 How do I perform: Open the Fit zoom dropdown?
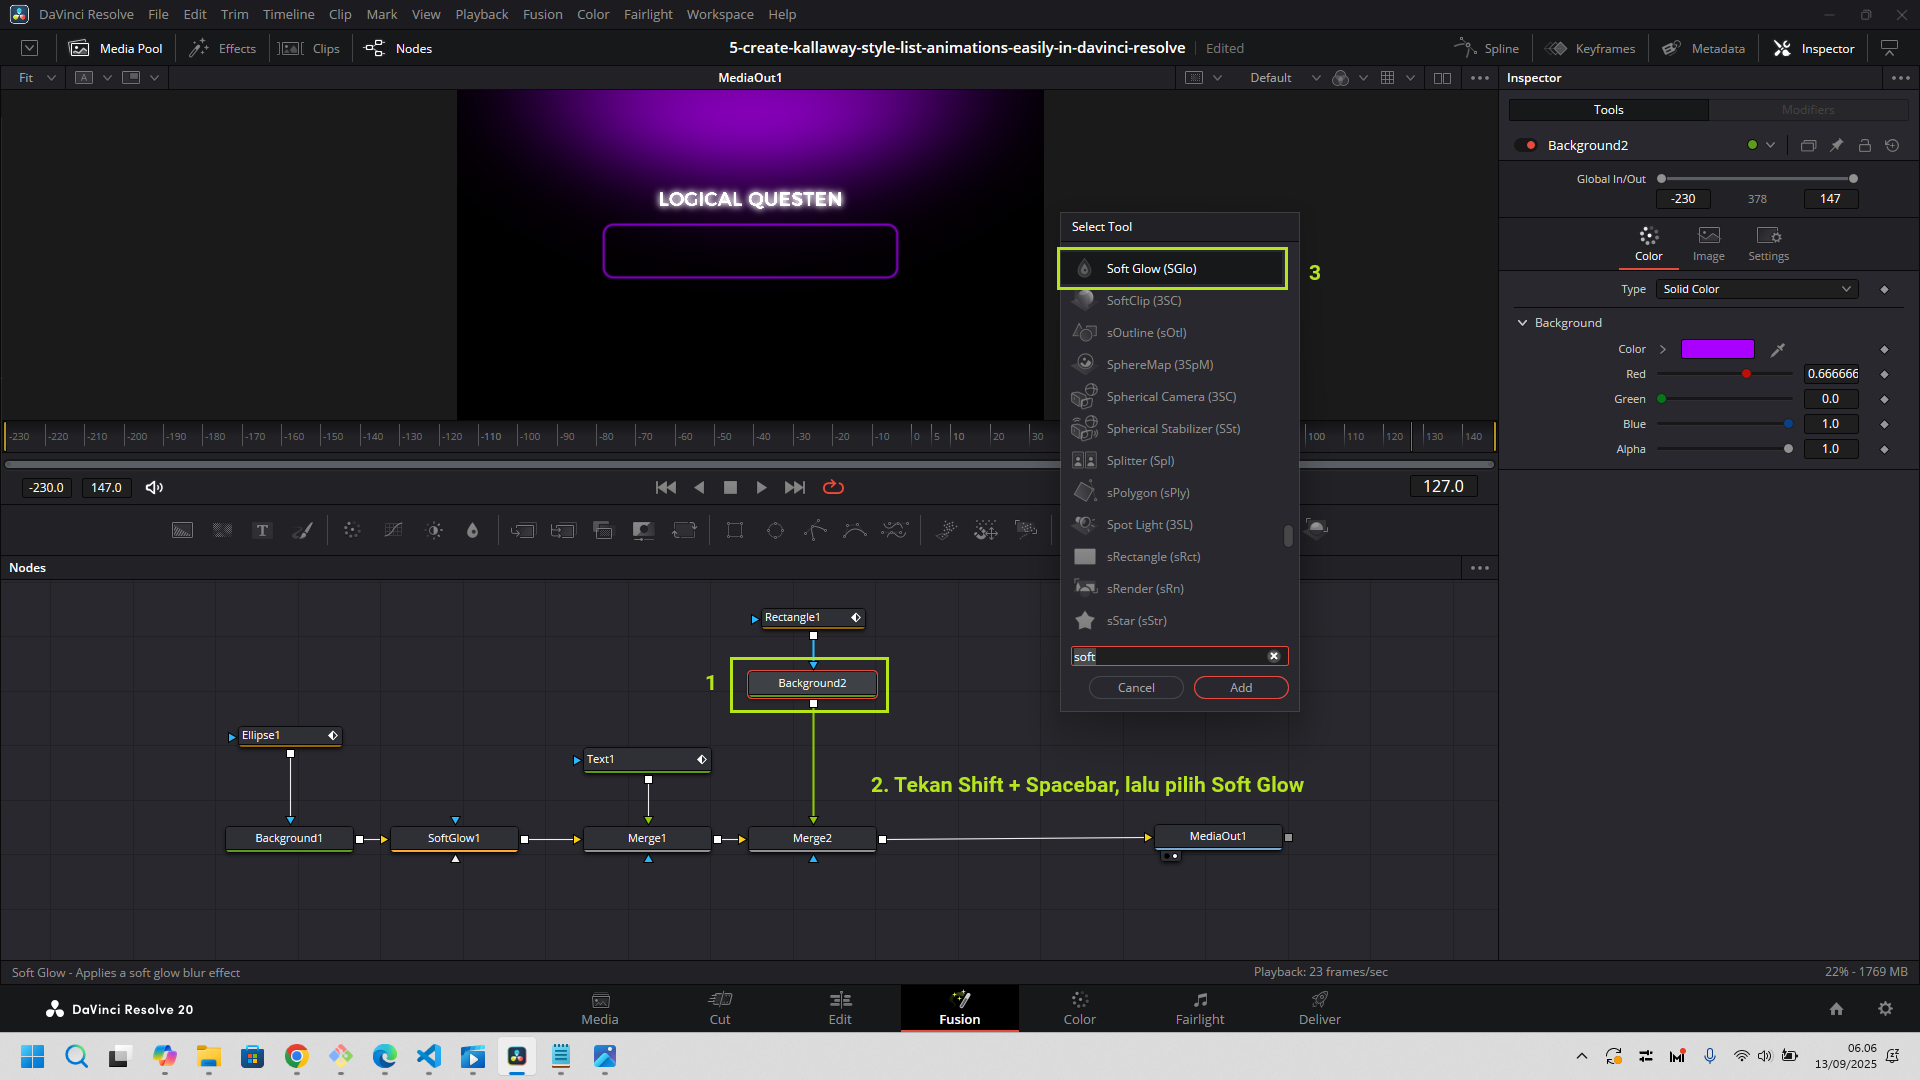coord(36,78)
